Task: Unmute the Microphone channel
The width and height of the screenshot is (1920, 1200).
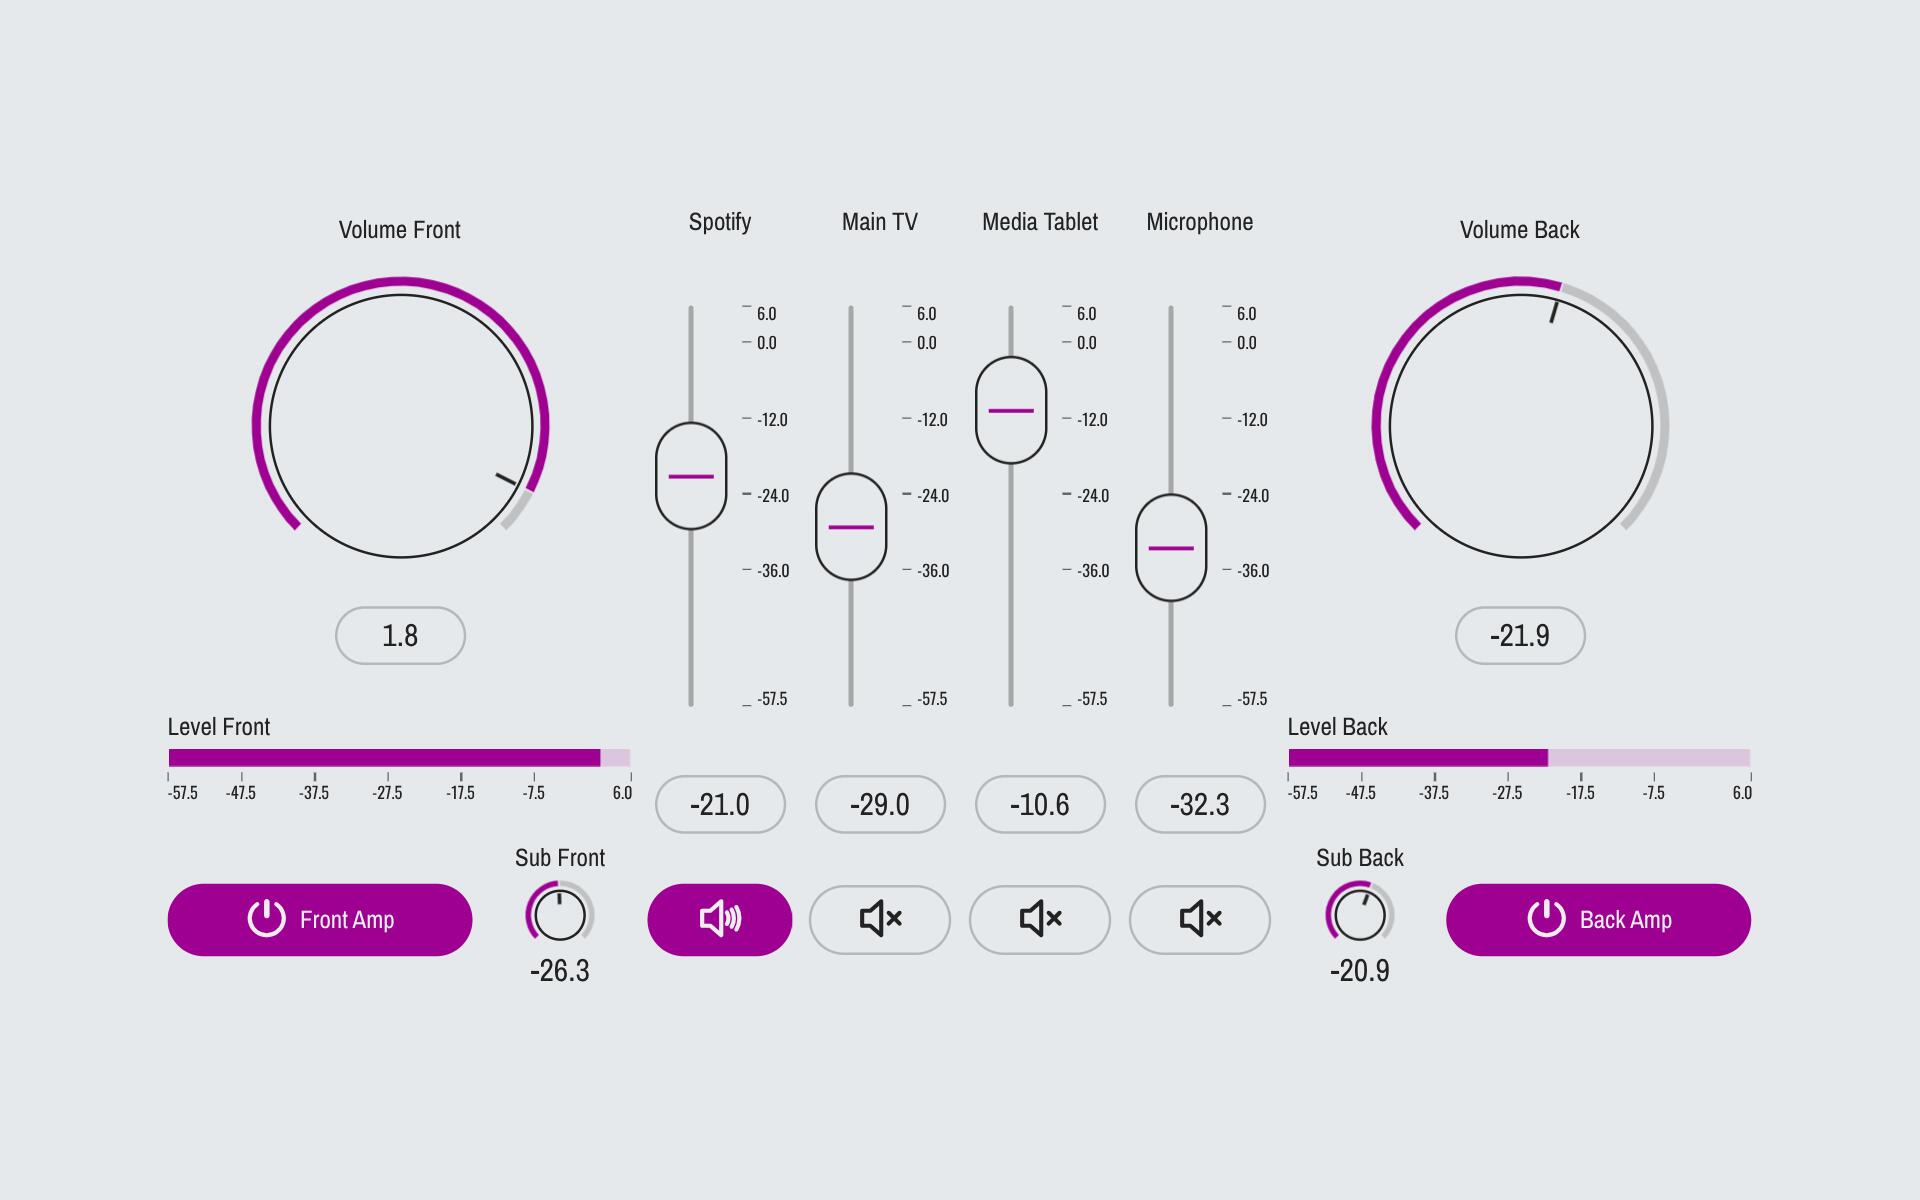Action: pyautogui.click(x=1199, y=919)
